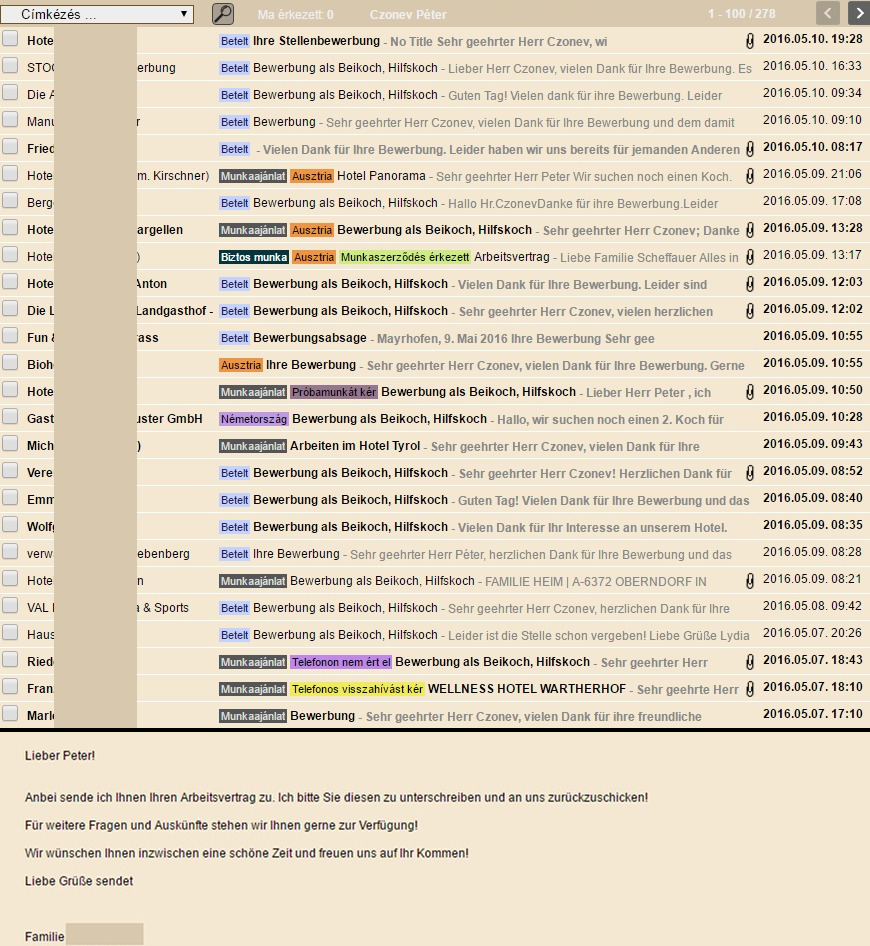This screenshot has height=946, width=870.
Task: Click the Telefonos visszahívást kér label
Action: click(357, 689)
